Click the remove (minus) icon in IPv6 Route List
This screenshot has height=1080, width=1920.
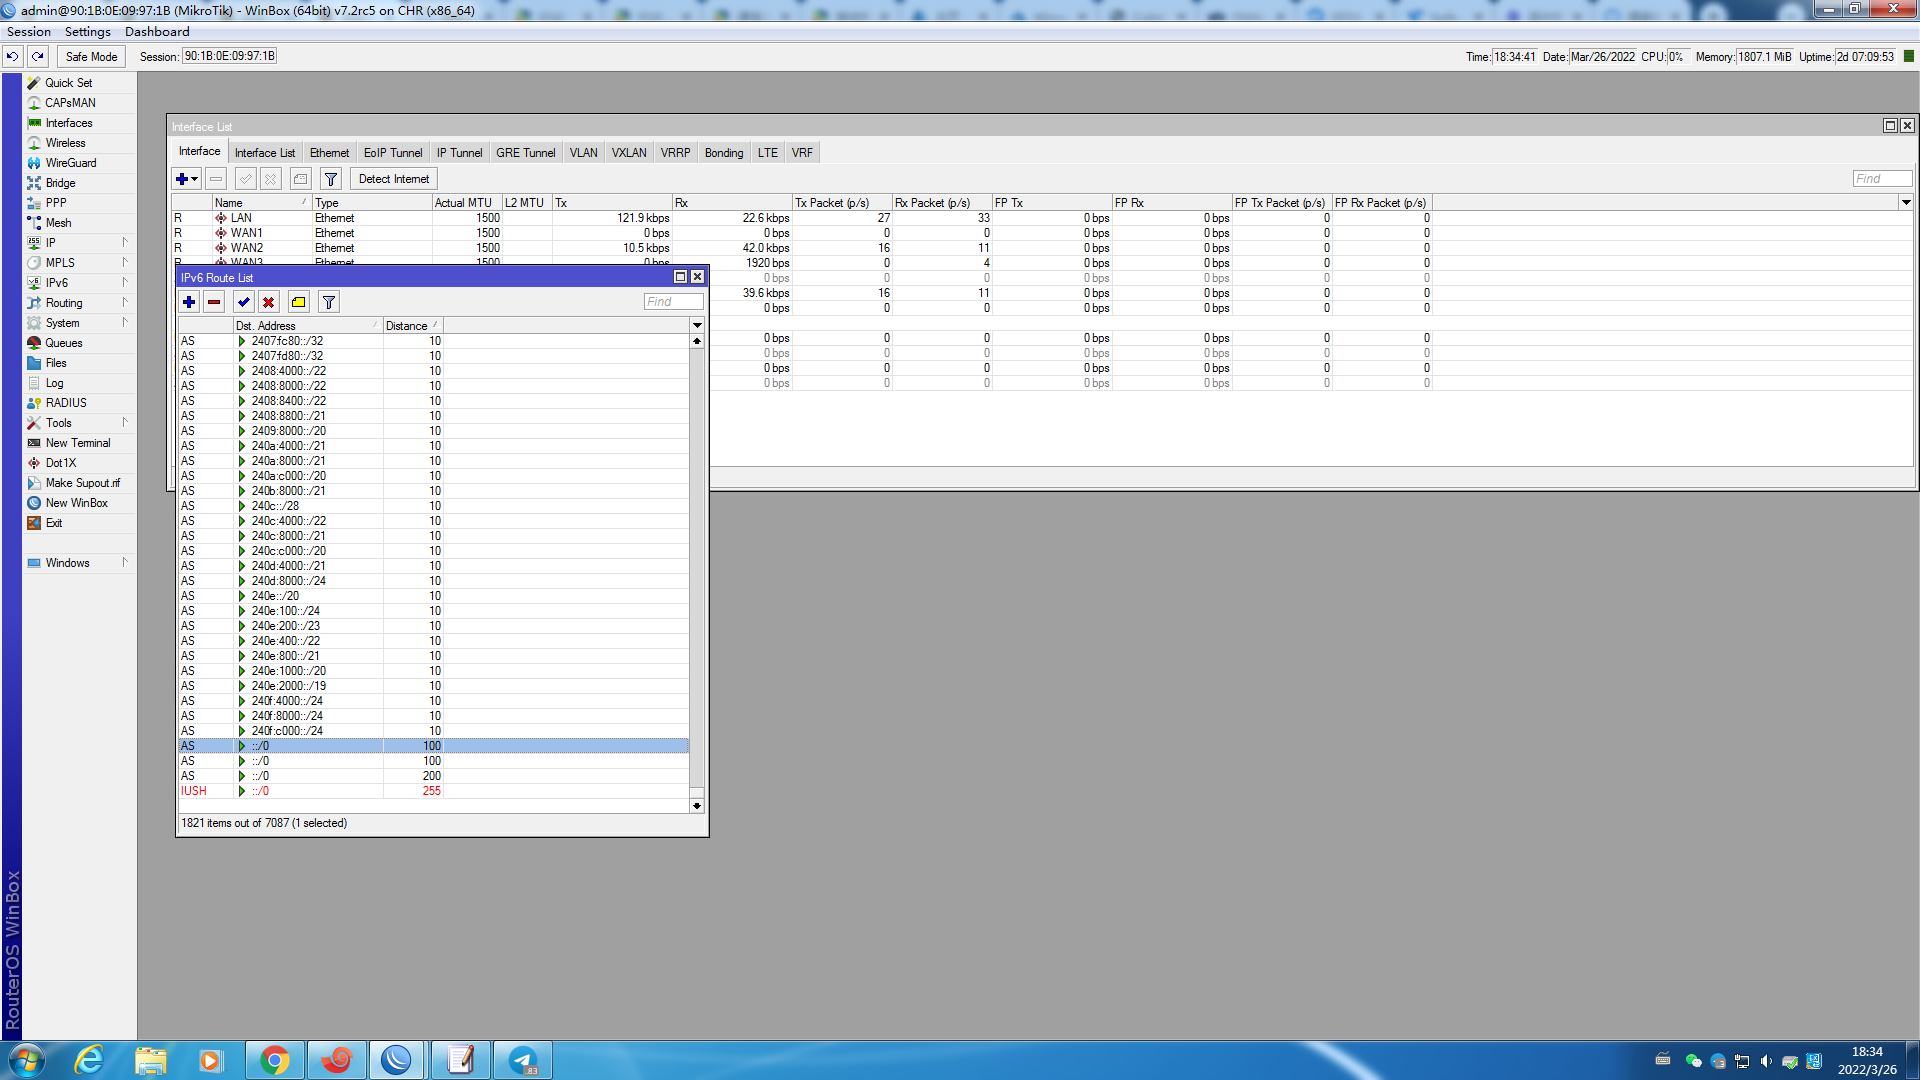click(x=214, y=302)
